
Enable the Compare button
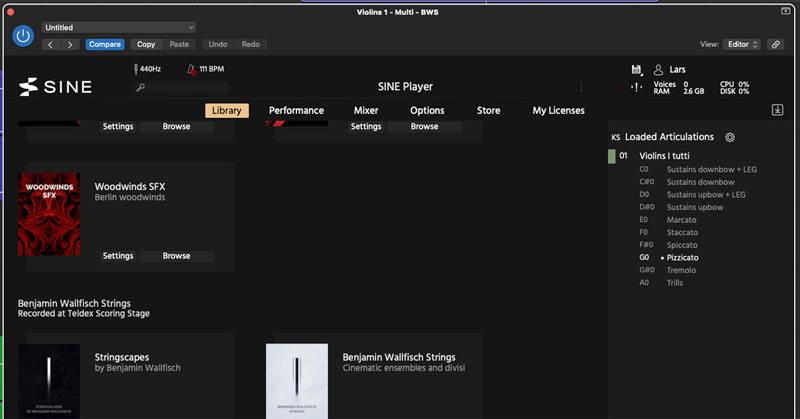pos(105,44)
